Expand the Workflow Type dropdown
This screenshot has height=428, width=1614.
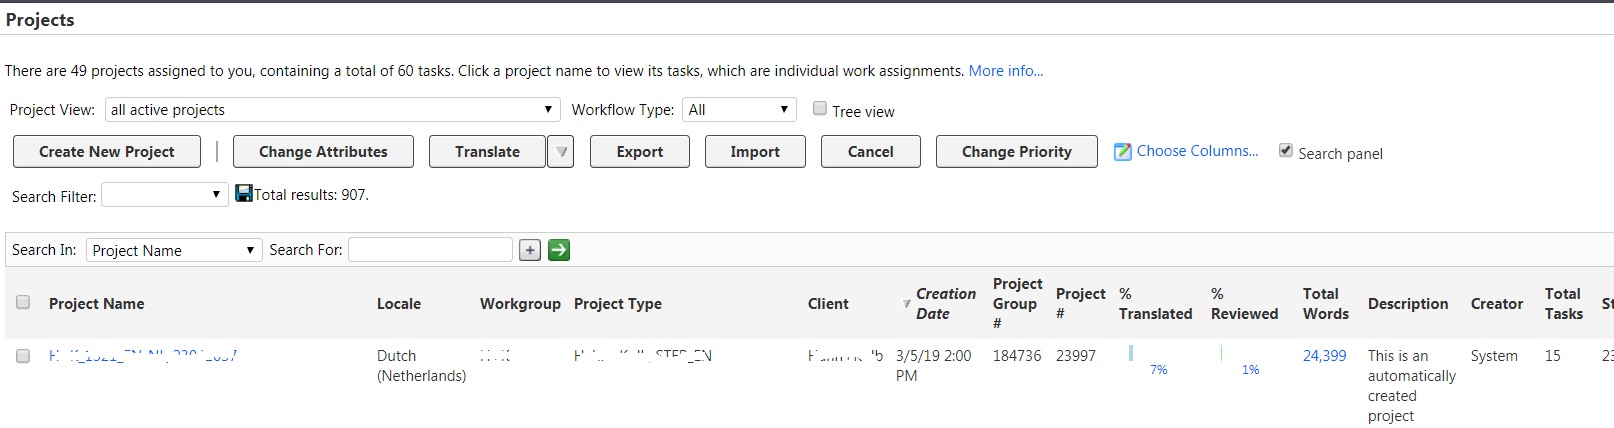click(739, 110)
